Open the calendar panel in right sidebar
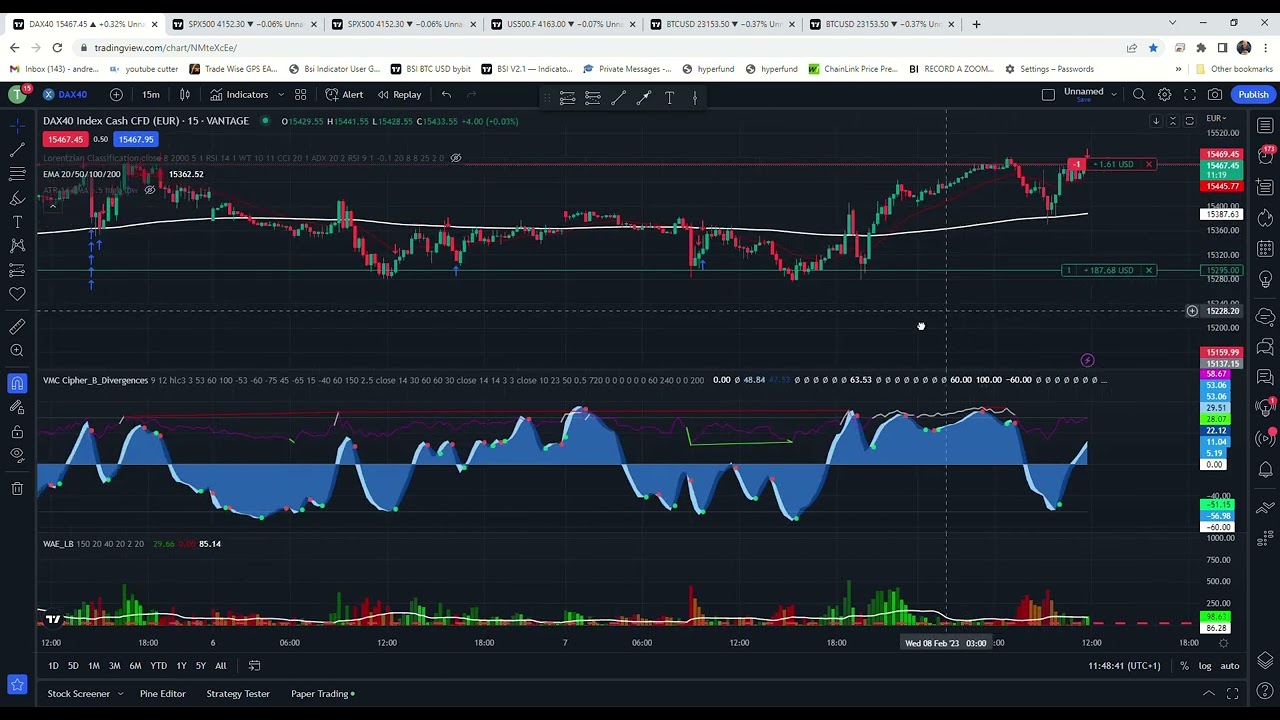 [1265, 249]
